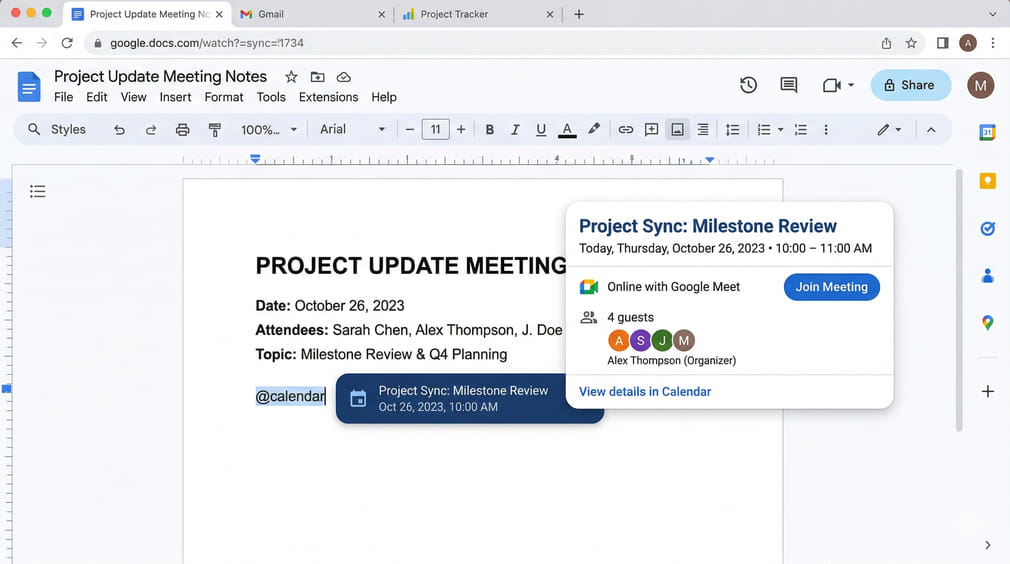This screenshot has width=1010, height=564.
Task: Switch to the Gmail tab
Action: tap(312, 14)
